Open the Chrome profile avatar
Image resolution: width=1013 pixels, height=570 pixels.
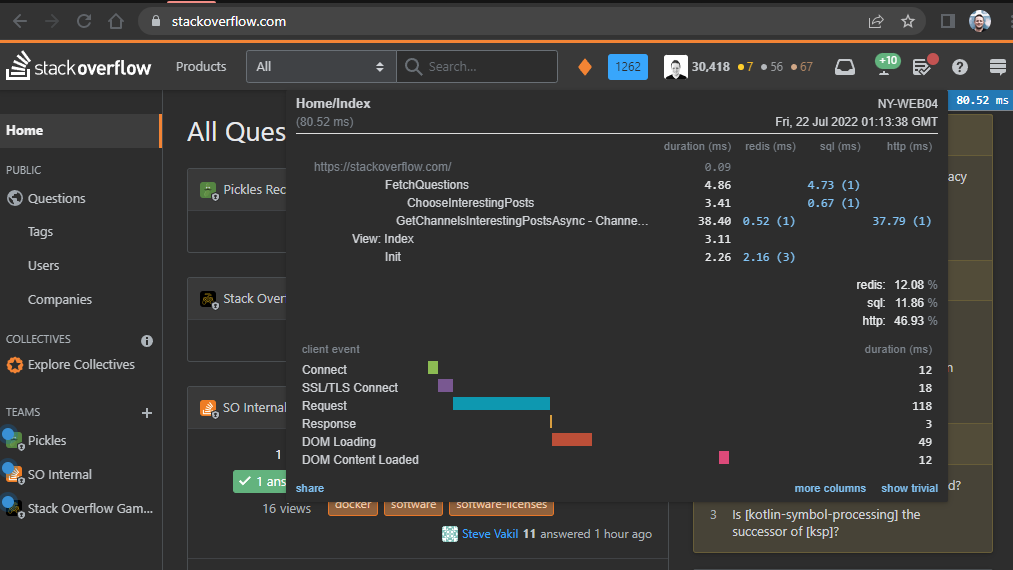979,21
